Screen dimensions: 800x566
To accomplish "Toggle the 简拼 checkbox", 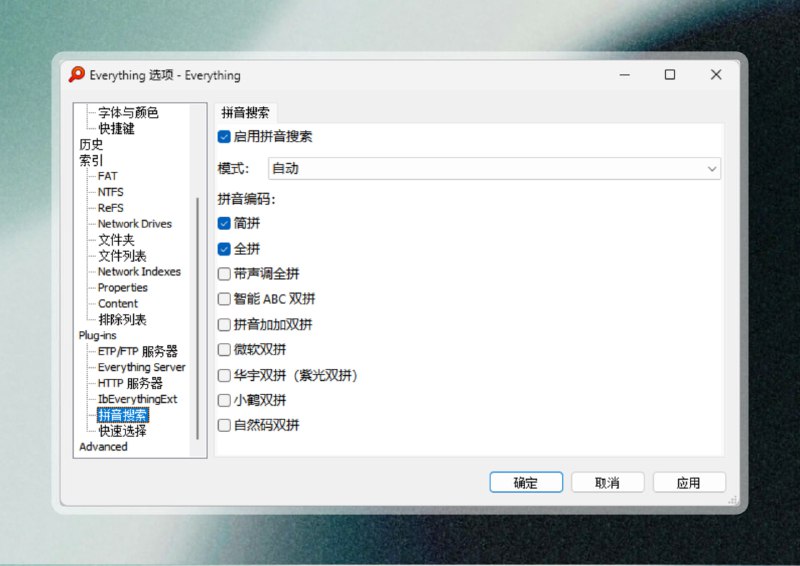I will pyautogui.click(x=224, y=223).
